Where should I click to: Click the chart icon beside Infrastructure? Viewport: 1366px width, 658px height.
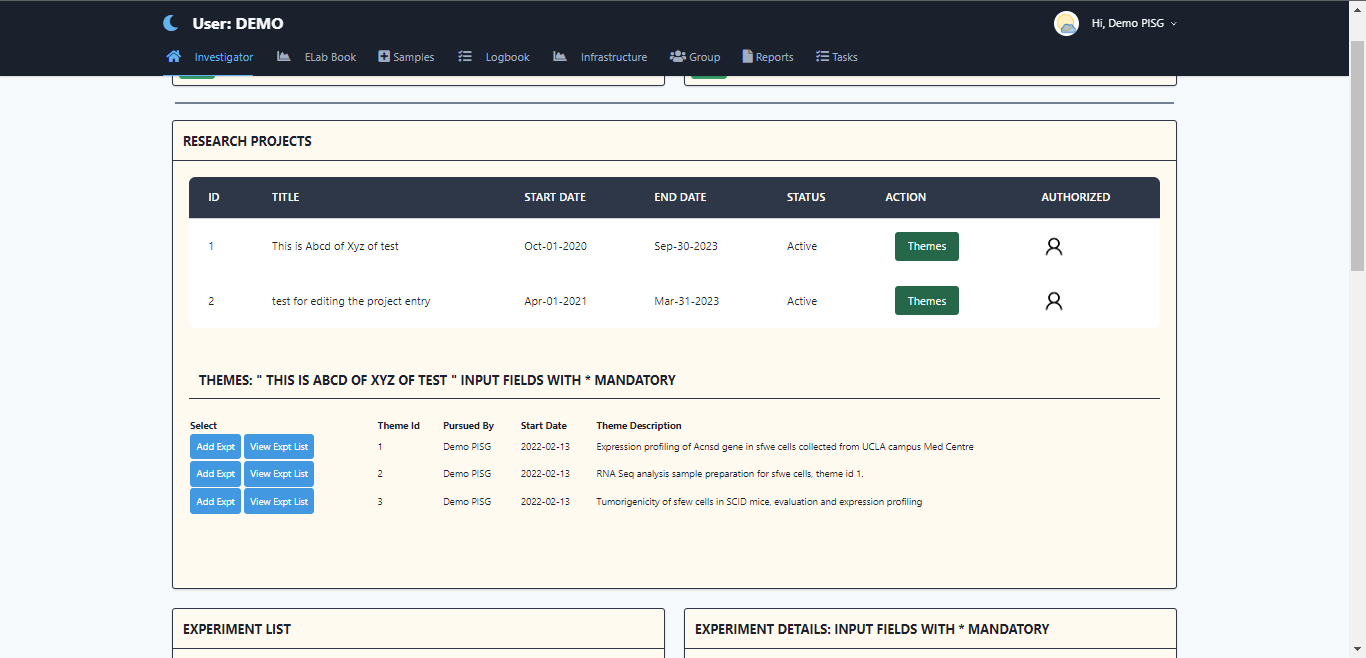coord(560,57)
